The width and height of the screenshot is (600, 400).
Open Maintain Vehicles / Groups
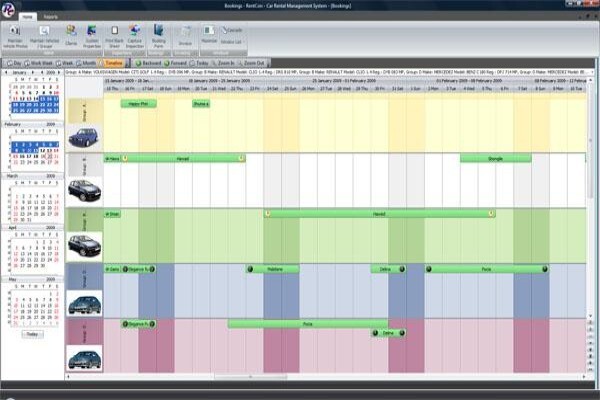point(44,37)
